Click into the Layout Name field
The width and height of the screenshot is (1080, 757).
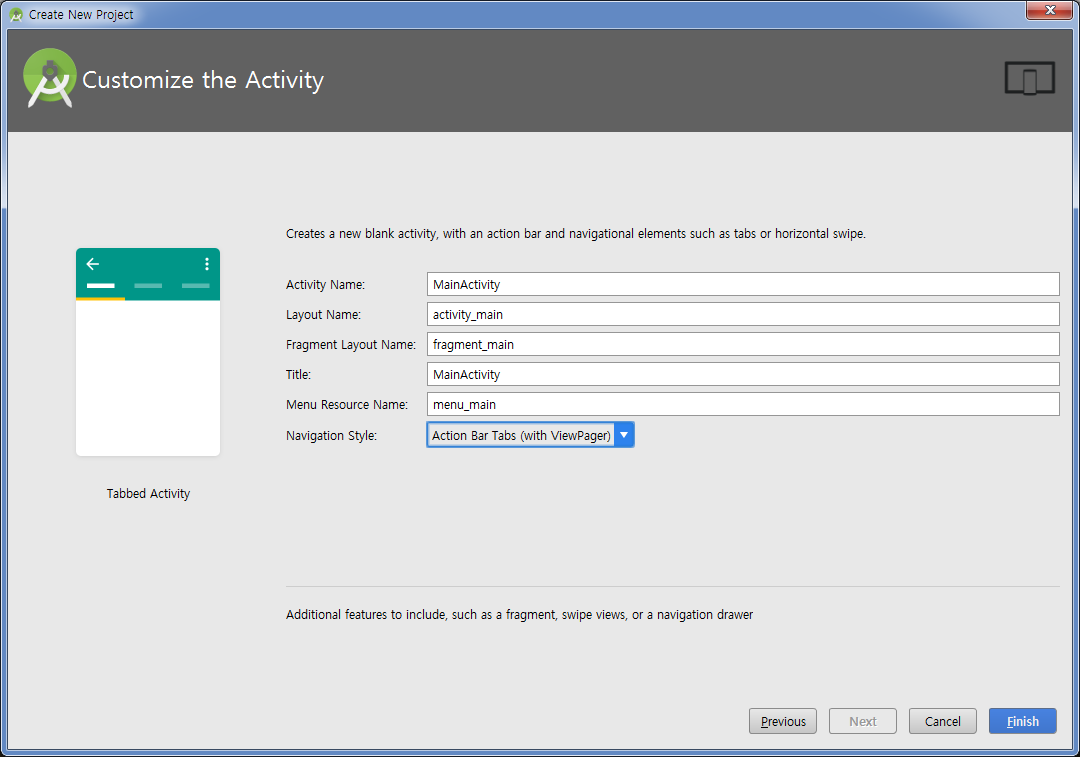742,315
